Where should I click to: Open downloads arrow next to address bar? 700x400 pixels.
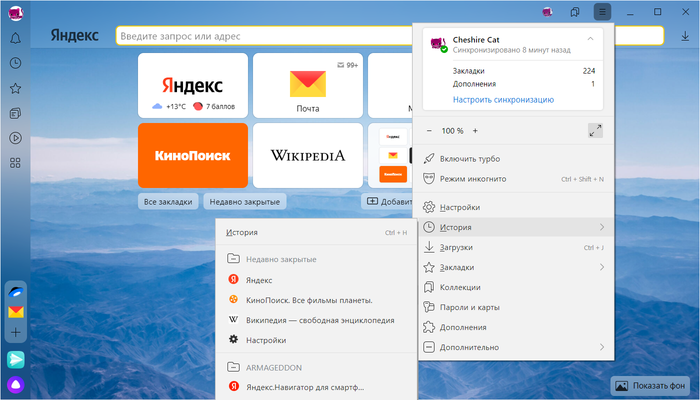[685, 36]
